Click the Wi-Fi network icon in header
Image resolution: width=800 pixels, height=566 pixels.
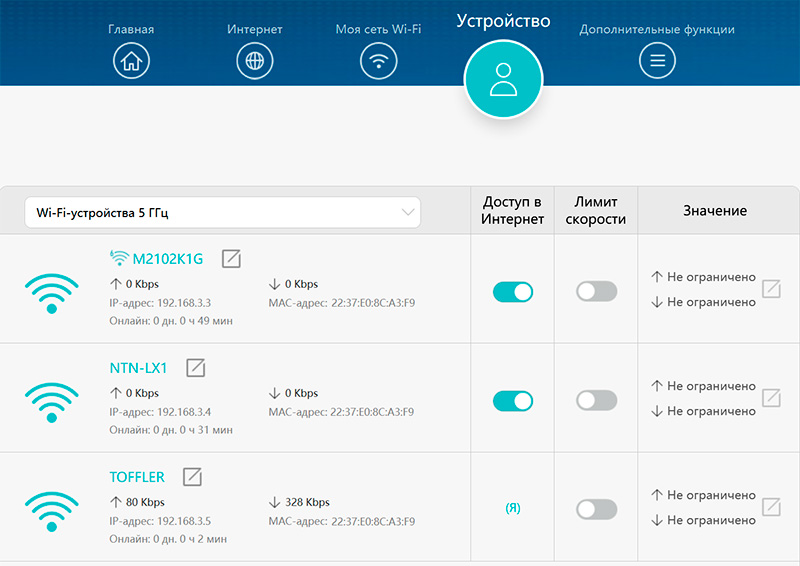coord(378,61)
